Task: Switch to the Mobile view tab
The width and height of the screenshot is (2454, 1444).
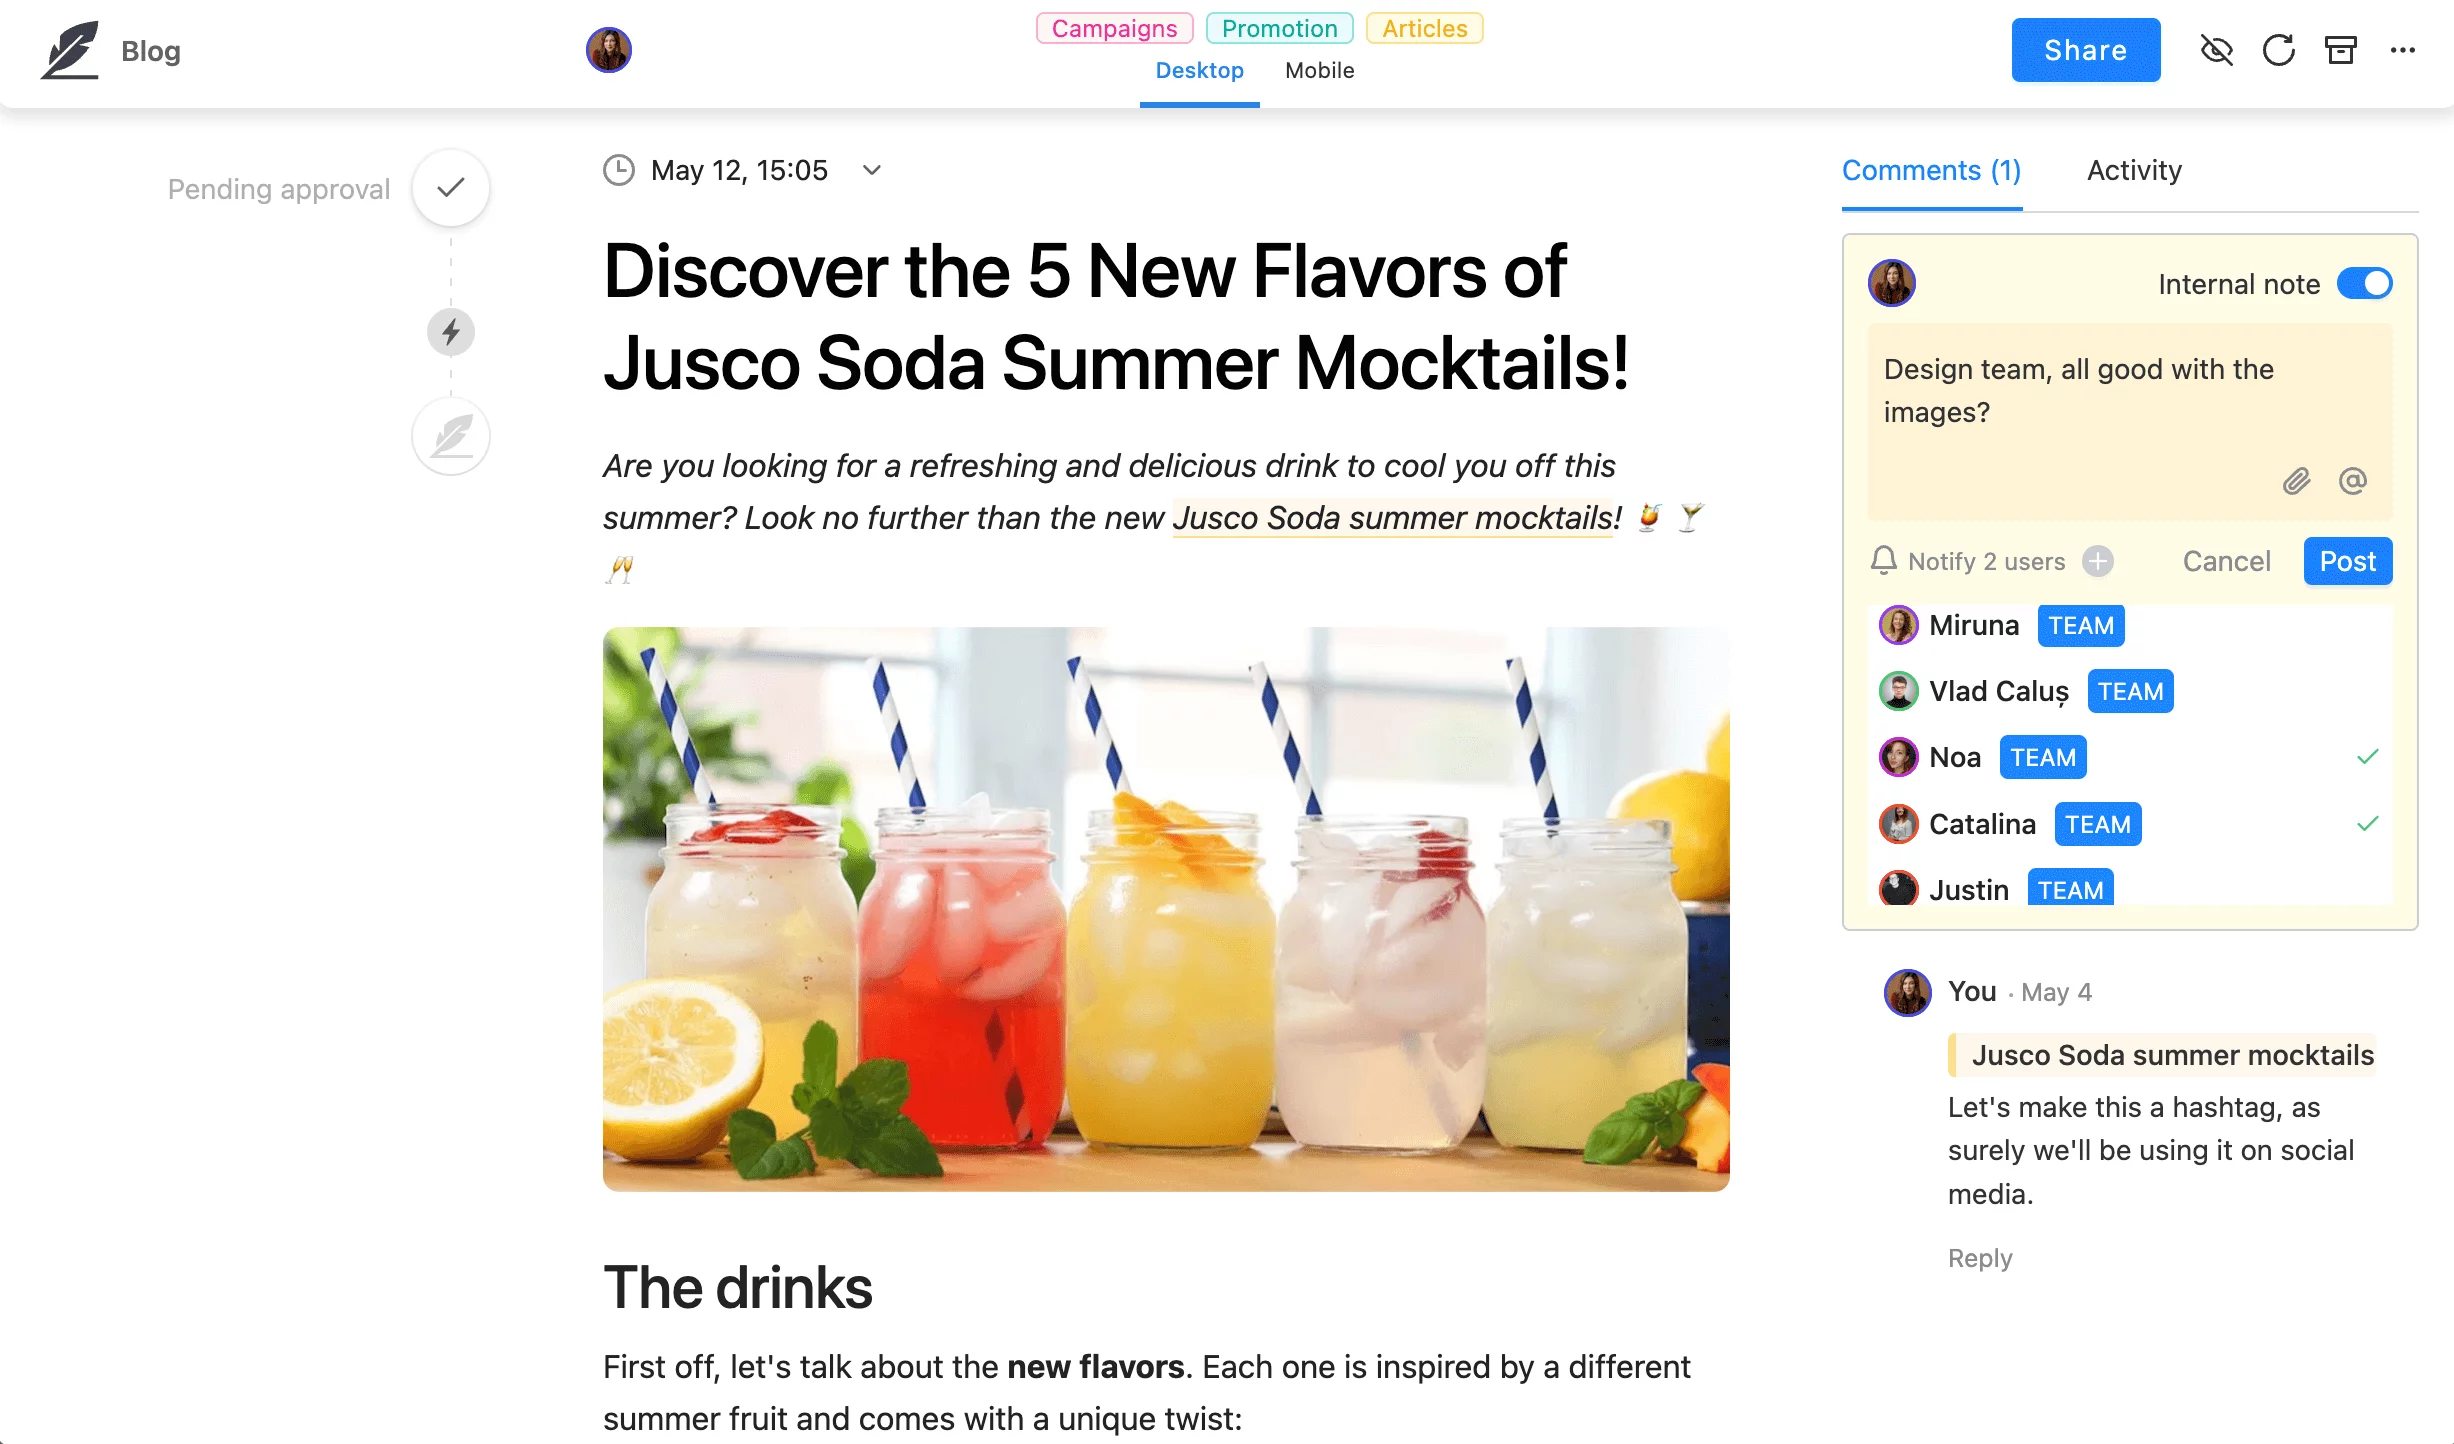Action: pyautogui.click(x=1320, y=70)
